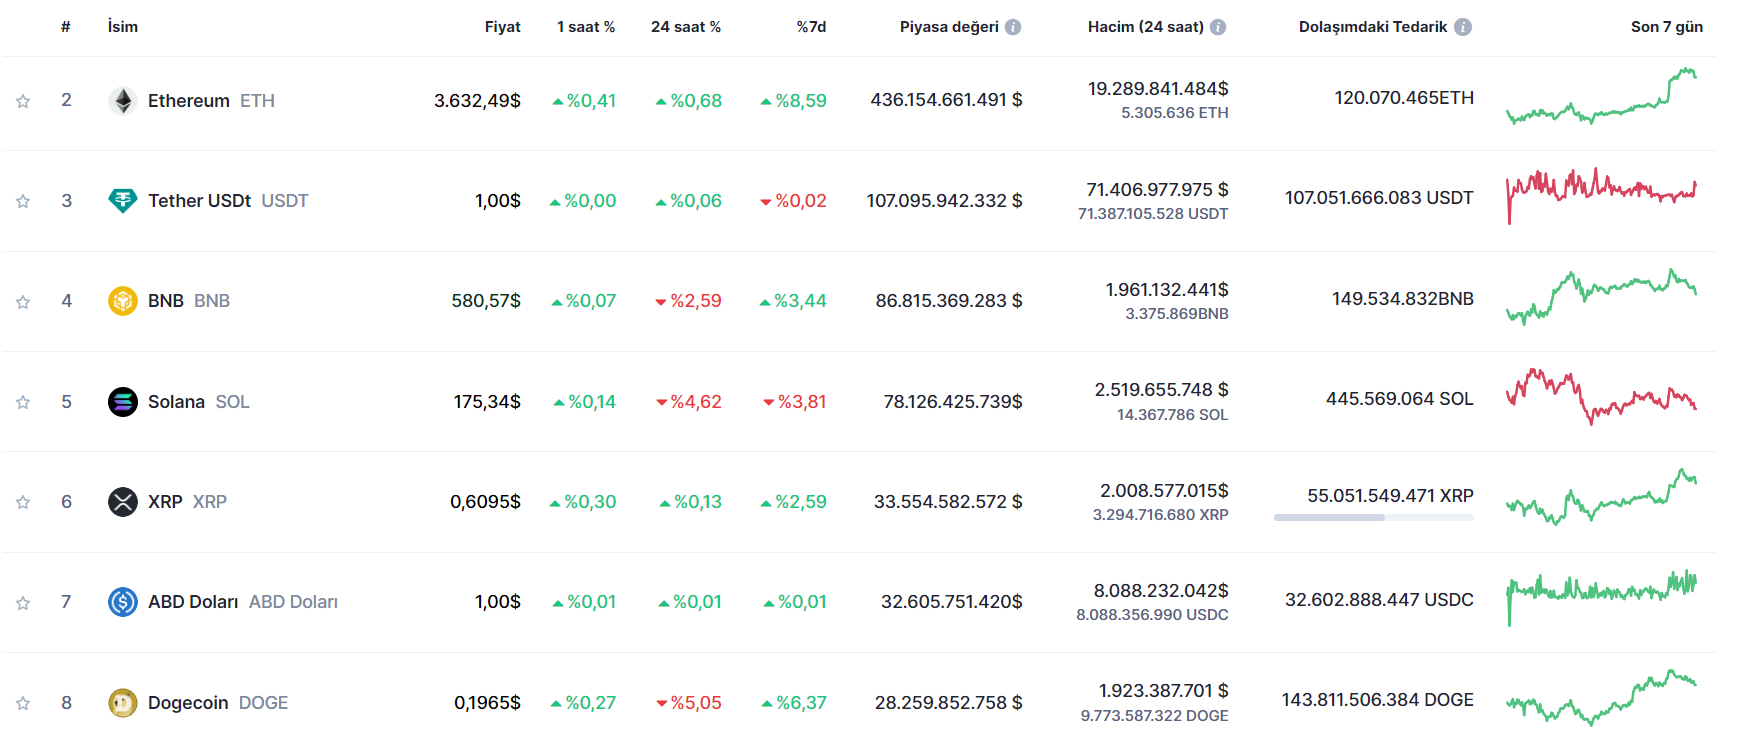Click the XRP logo icon
Viewport: 1755px width, 745px height.
123,502
